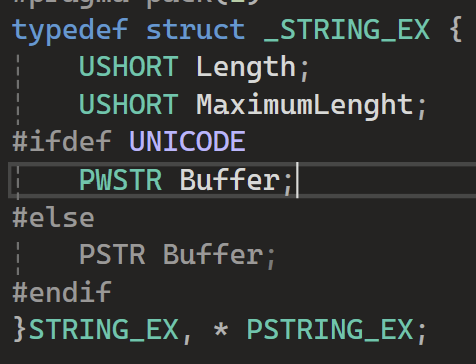The height and width of the screenshot is (364, 476).
Task: Click the _STRING_EX struct name
Action: pos(347,31)
